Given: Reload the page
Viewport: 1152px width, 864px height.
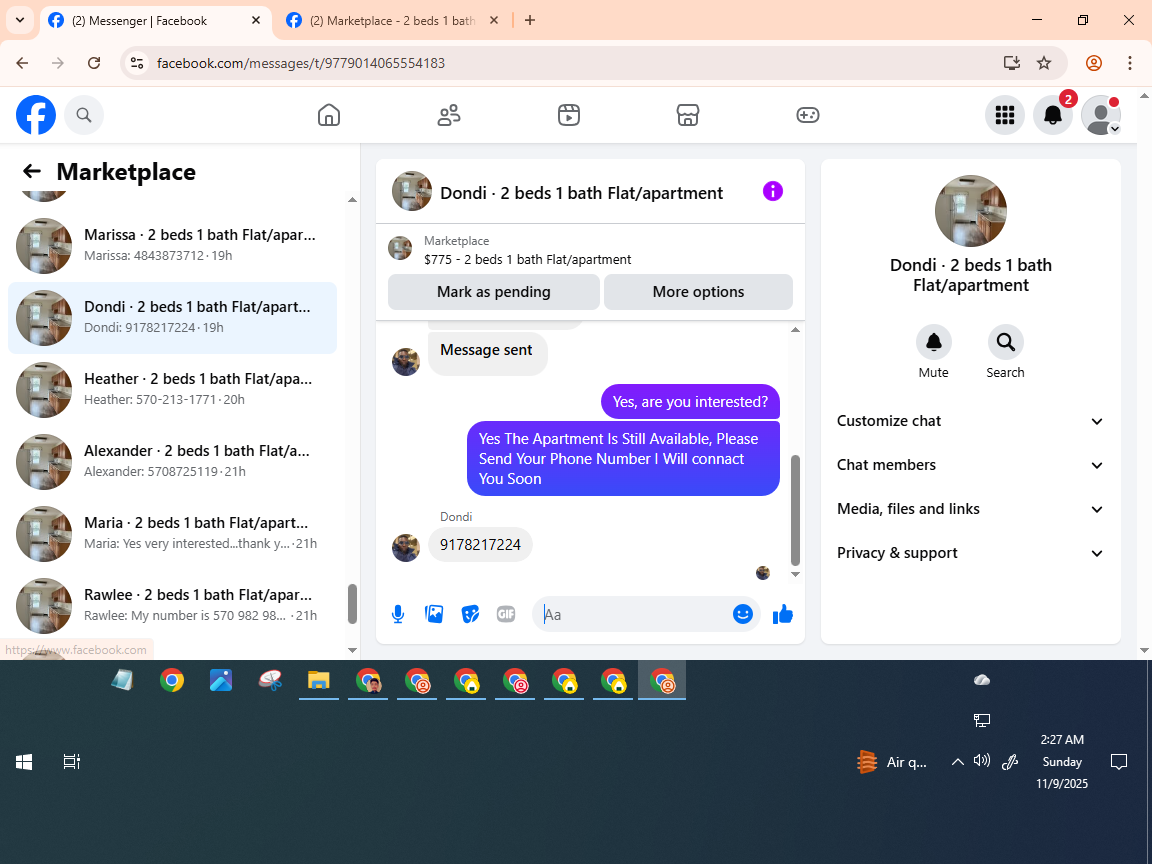Looking at the screenshot, I should pyautogui.click(x=94, y=63).
